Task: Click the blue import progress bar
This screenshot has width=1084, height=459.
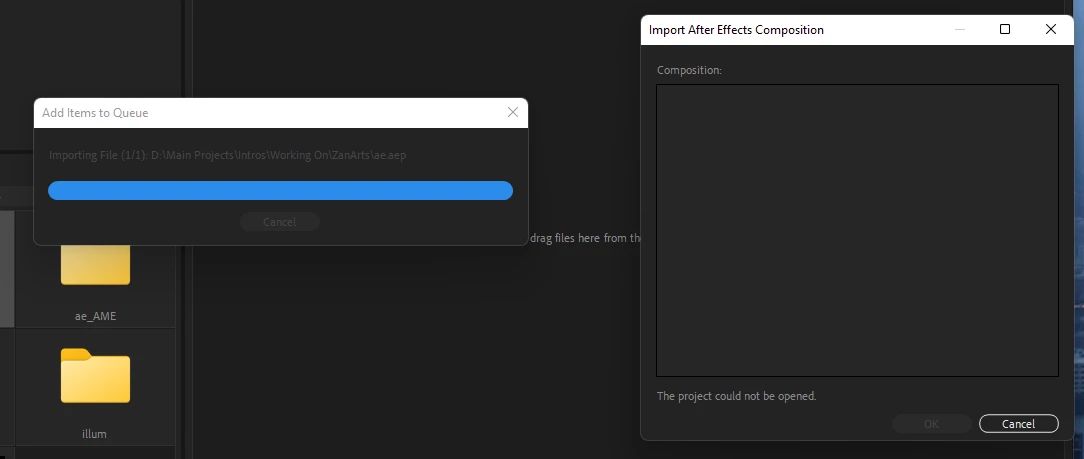Action: 280,190
